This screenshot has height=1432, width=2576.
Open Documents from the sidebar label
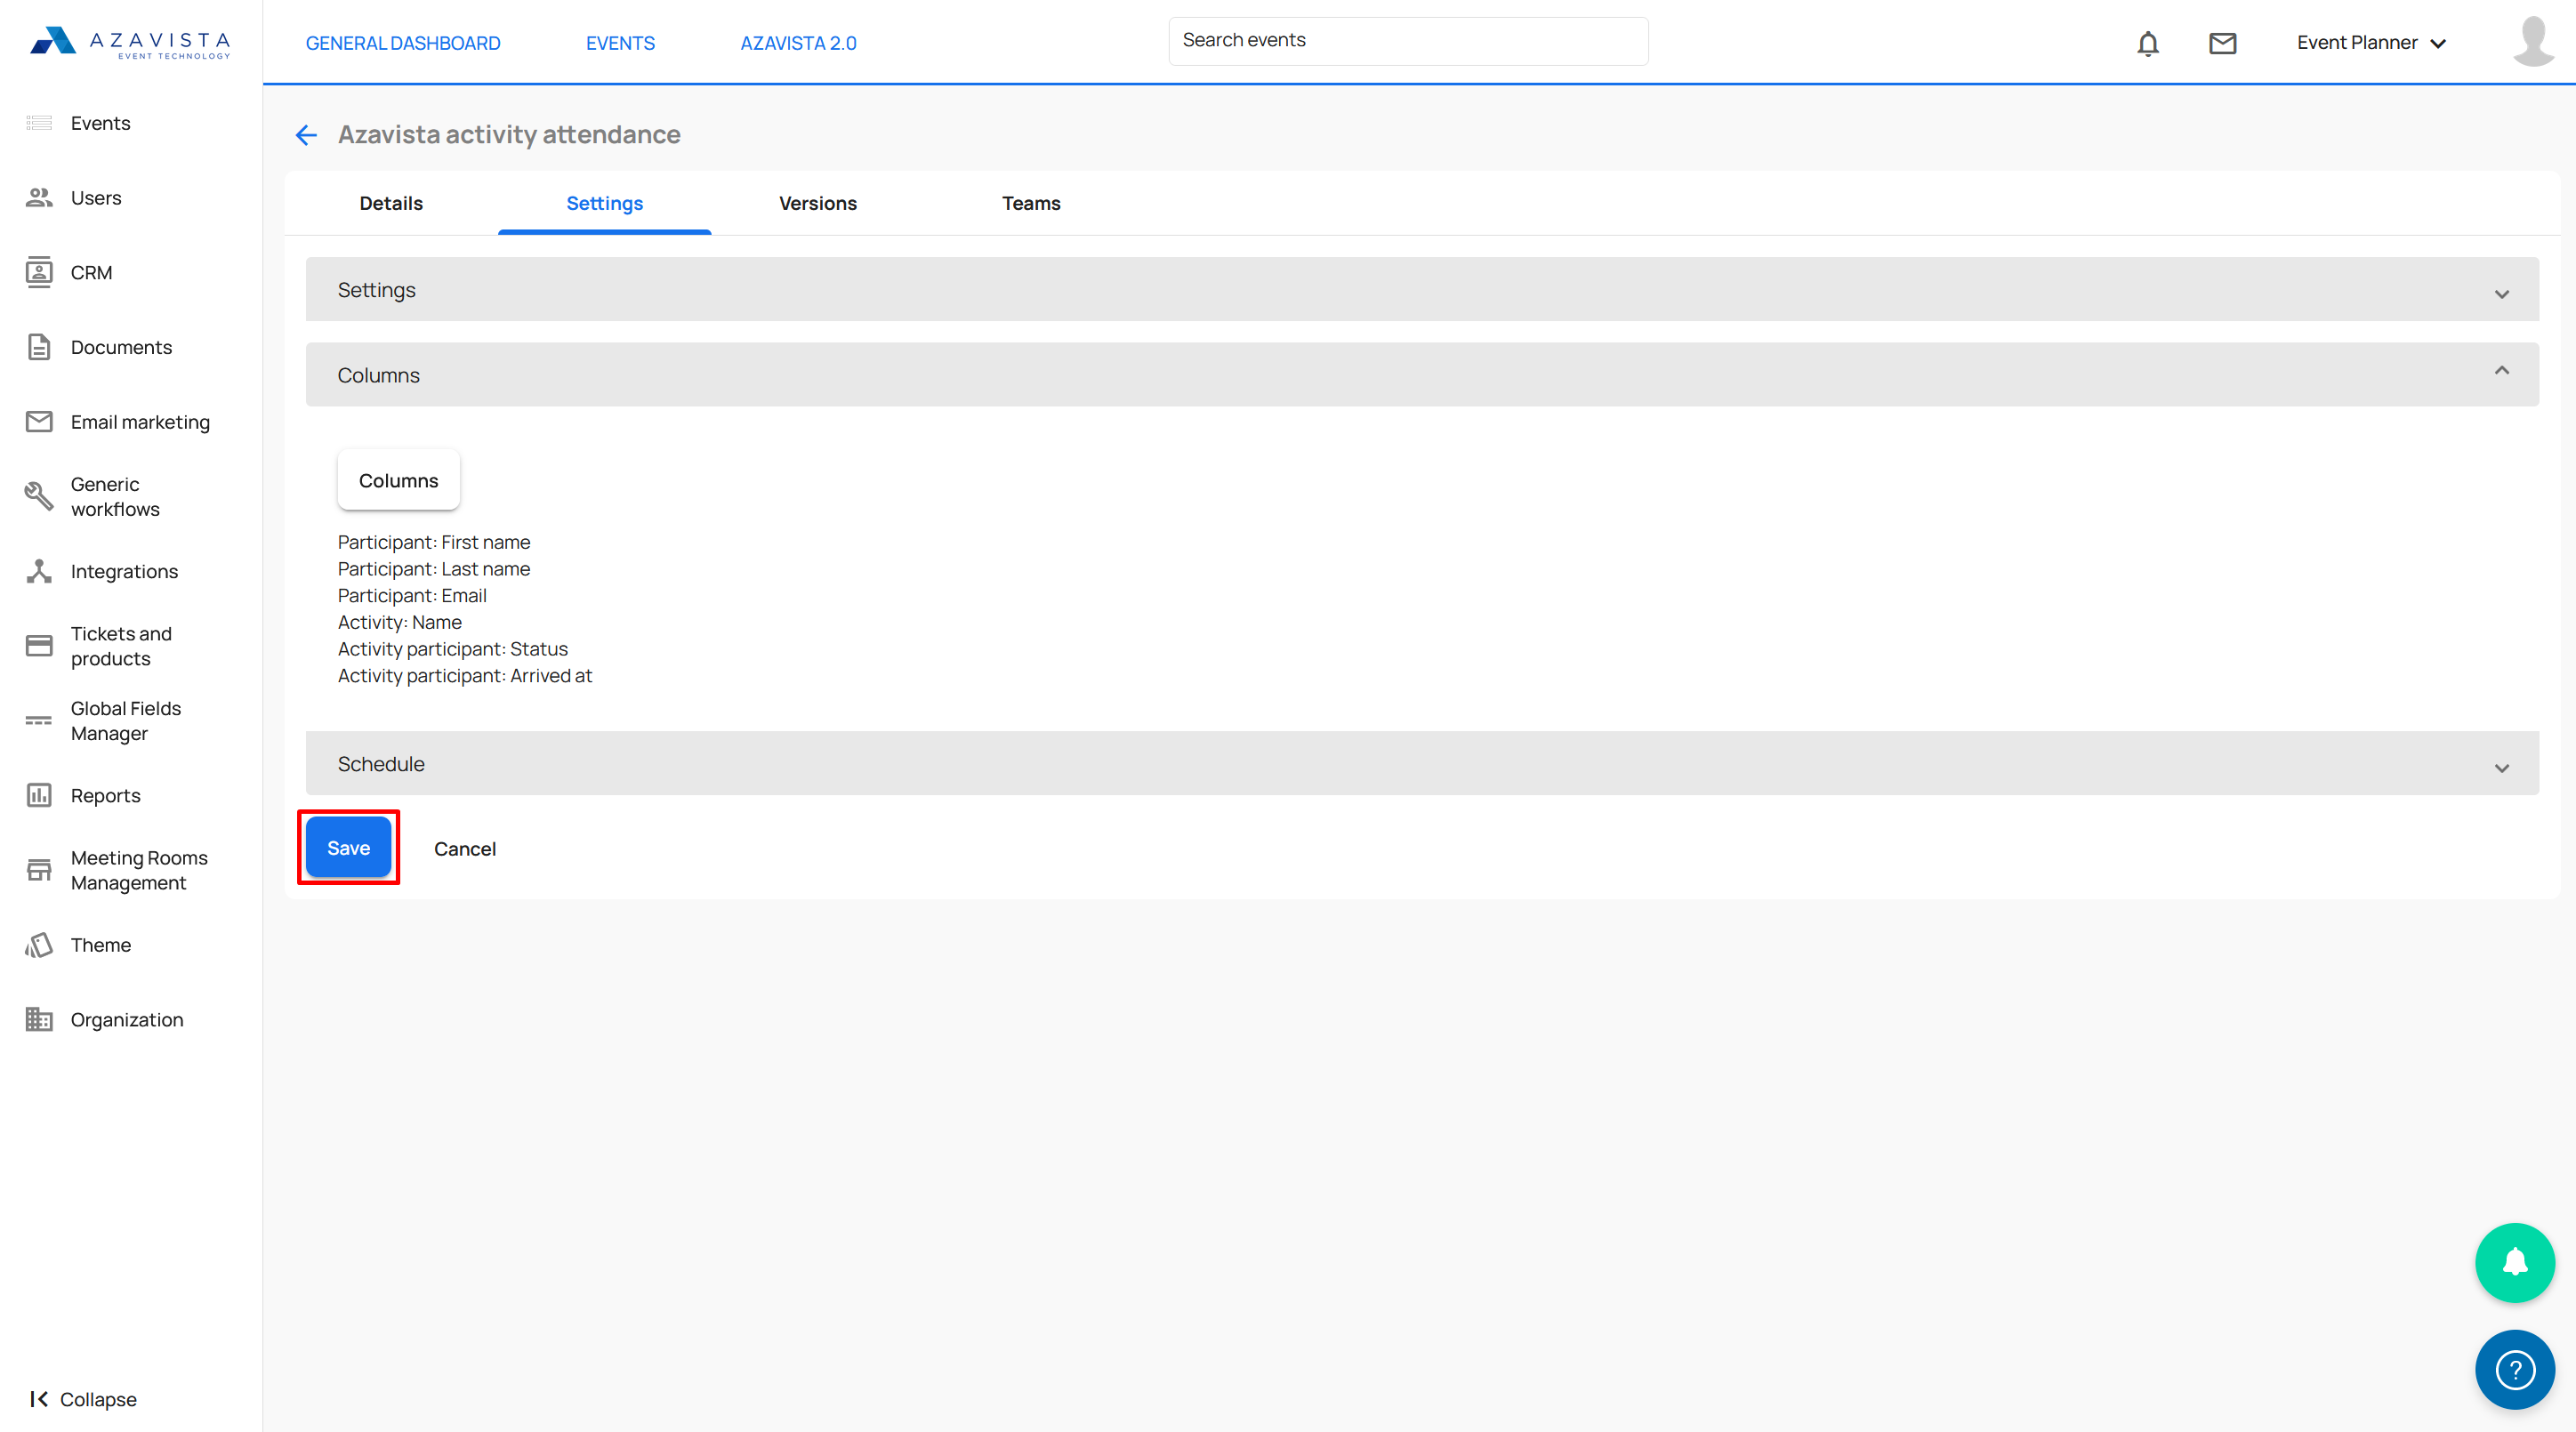coord(121,347)
